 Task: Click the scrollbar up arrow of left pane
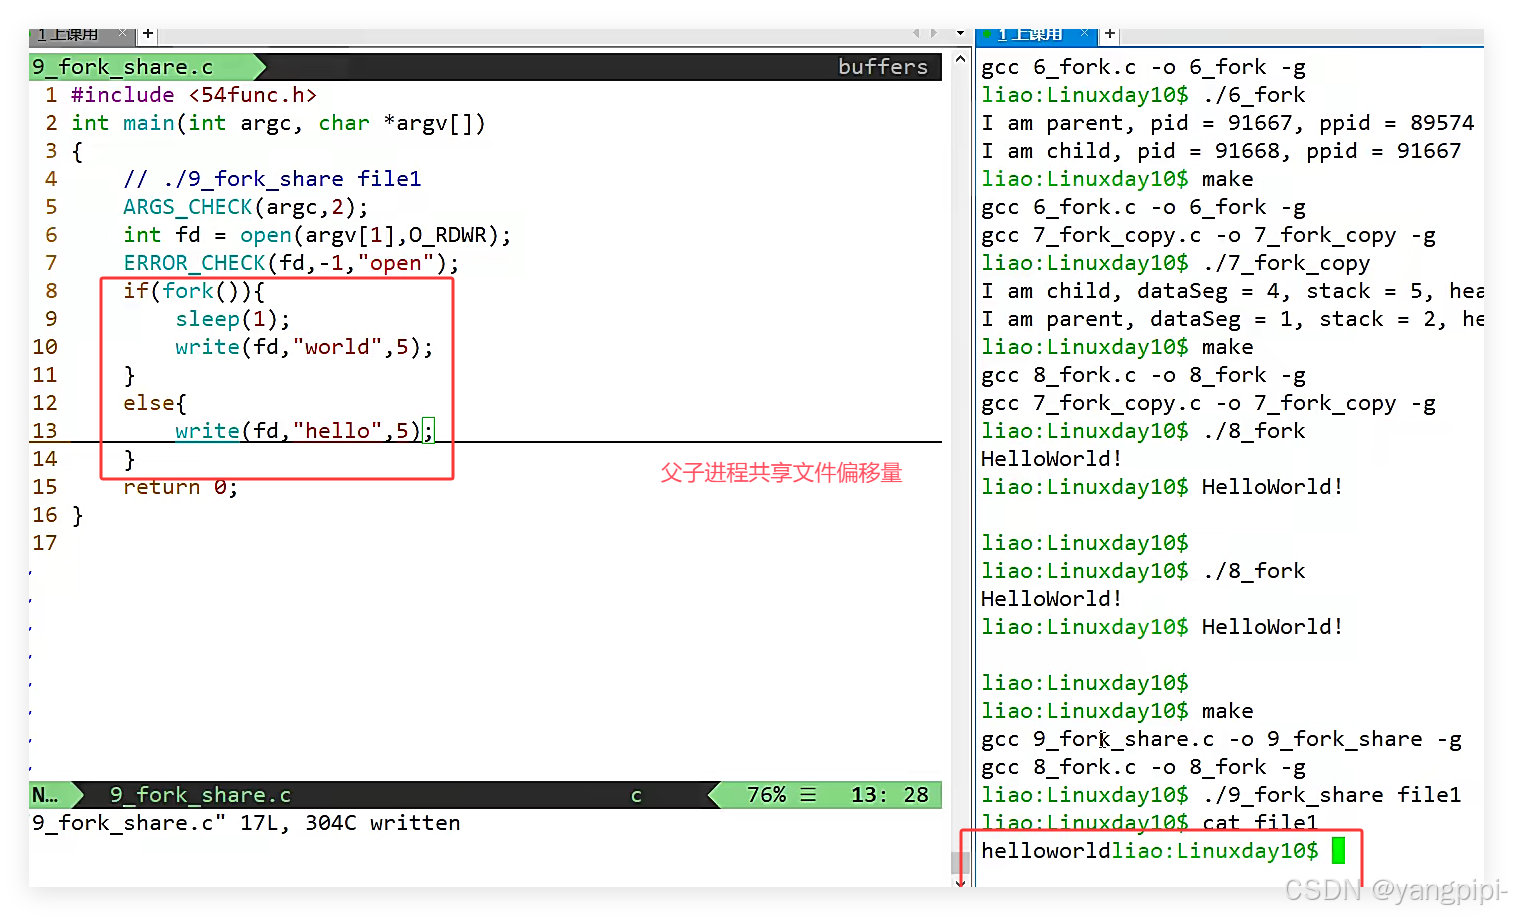click(x=960, y=59)
